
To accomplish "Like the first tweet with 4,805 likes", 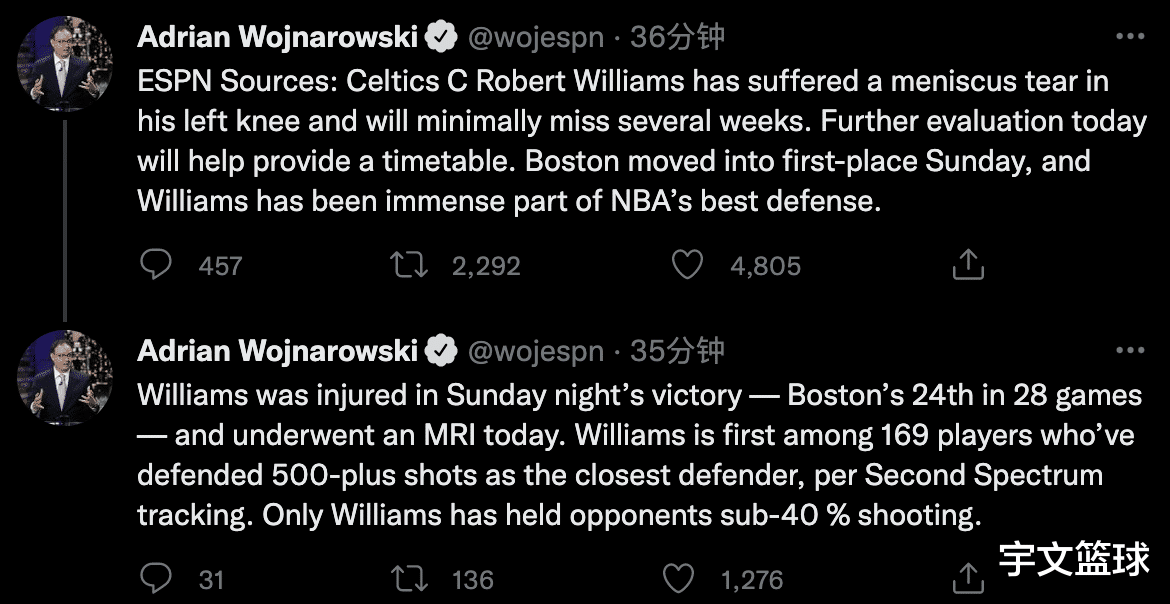I will click(x=687, y=265).
